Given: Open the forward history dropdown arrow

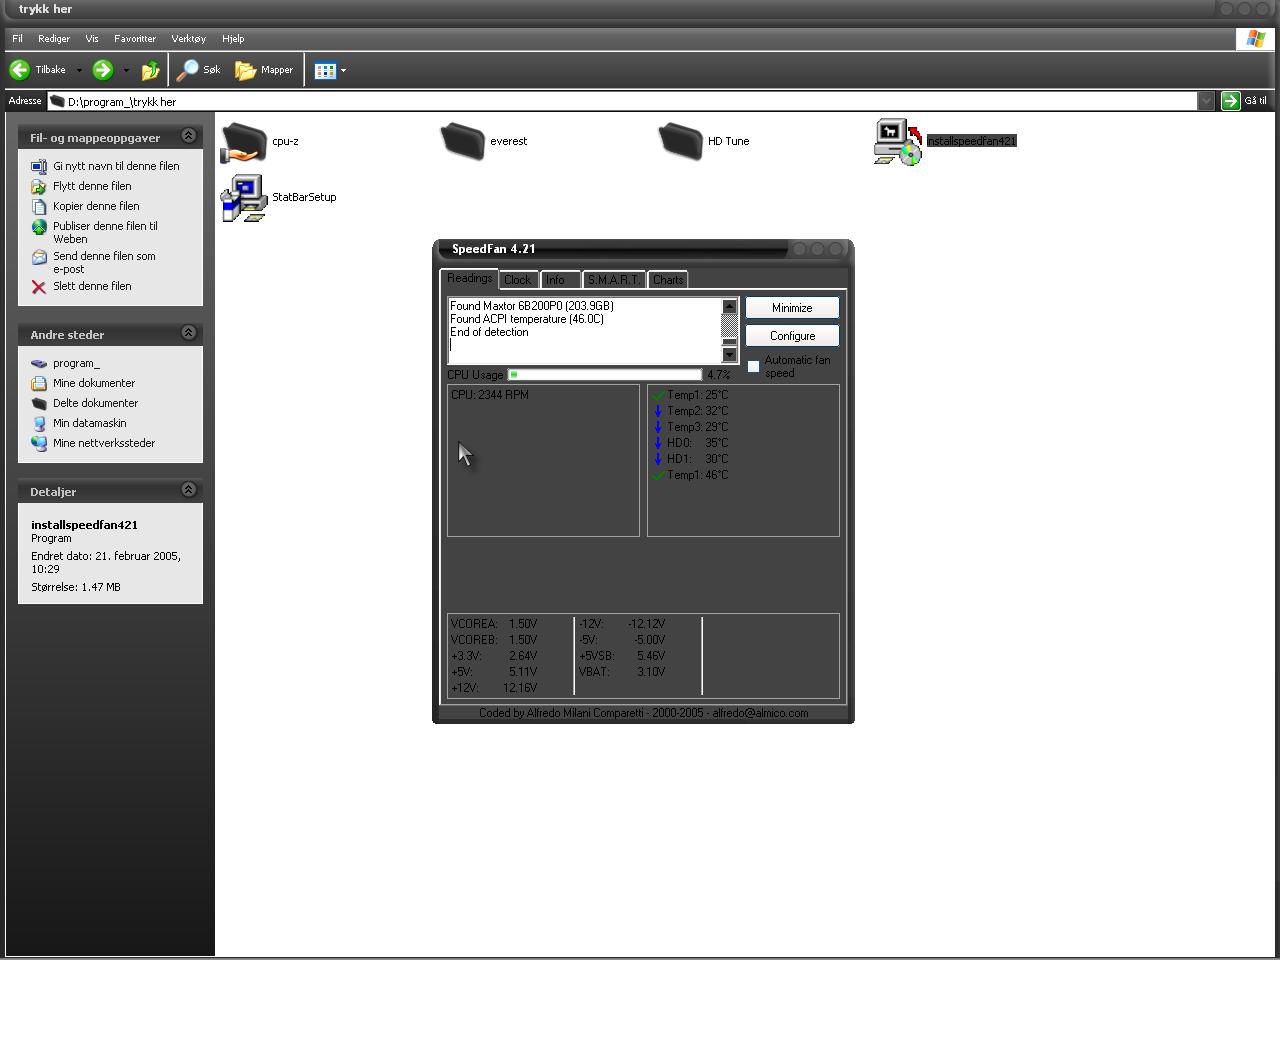Looking at the screenshot, I should coord(126,70).
